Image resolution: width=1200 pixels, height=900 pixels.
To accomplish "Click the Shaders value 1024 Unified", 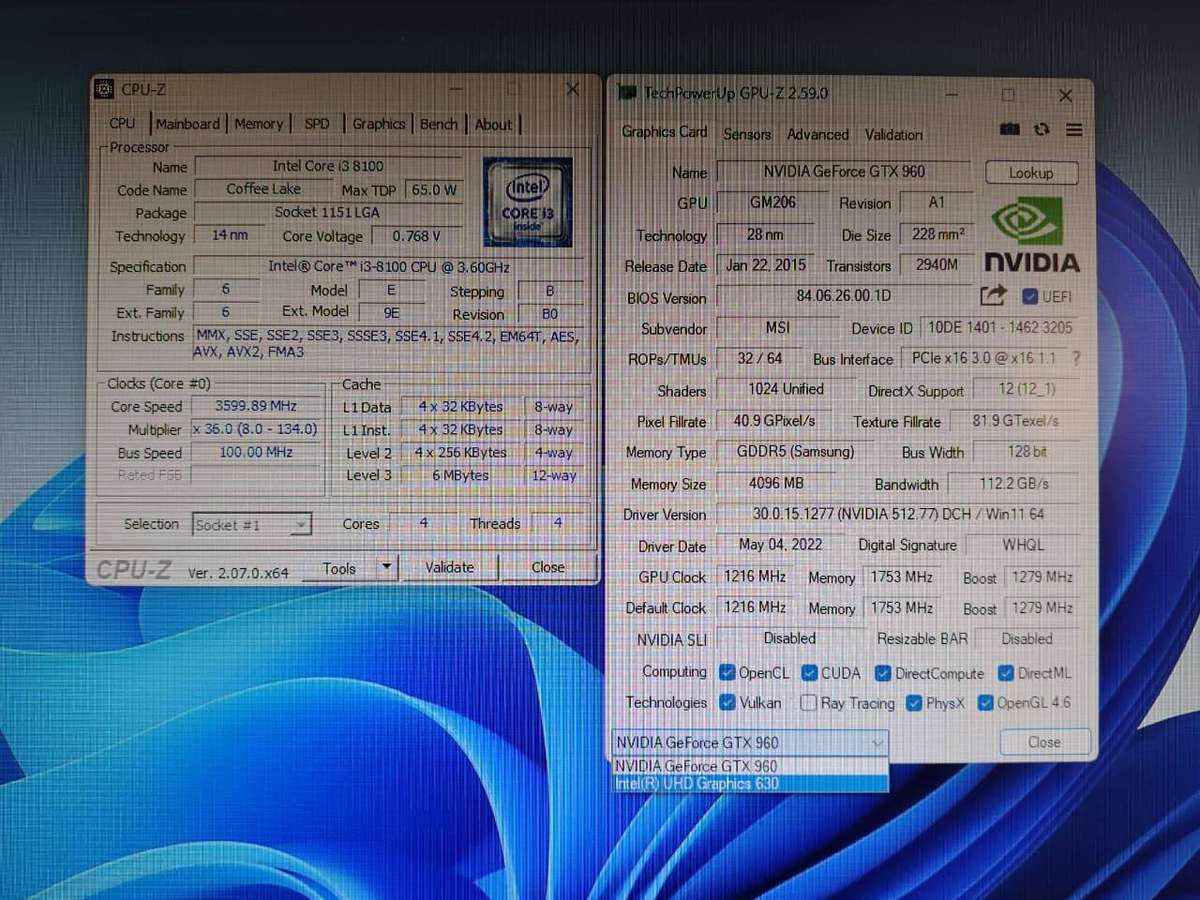I will (786, 389).
